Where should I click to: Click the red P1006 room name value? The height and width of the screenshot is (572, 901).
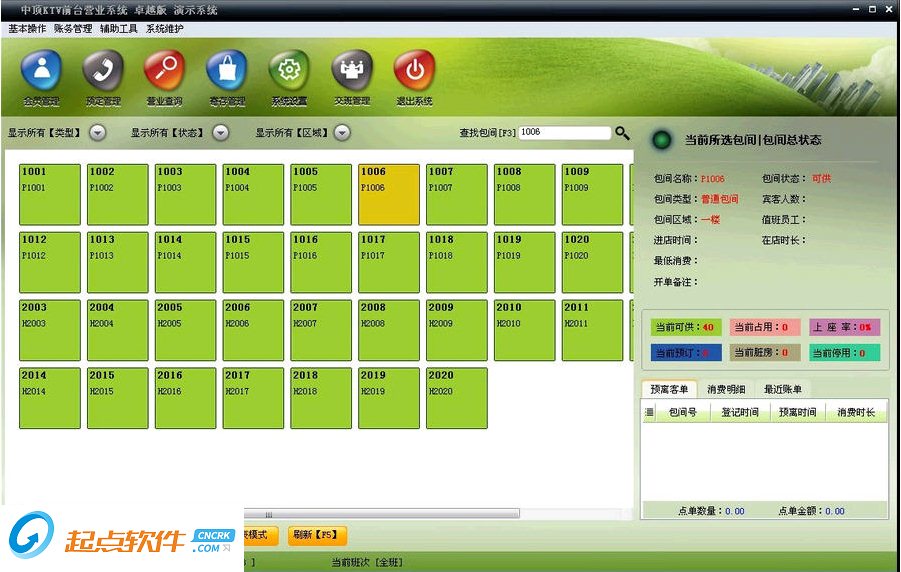point(713,179)
